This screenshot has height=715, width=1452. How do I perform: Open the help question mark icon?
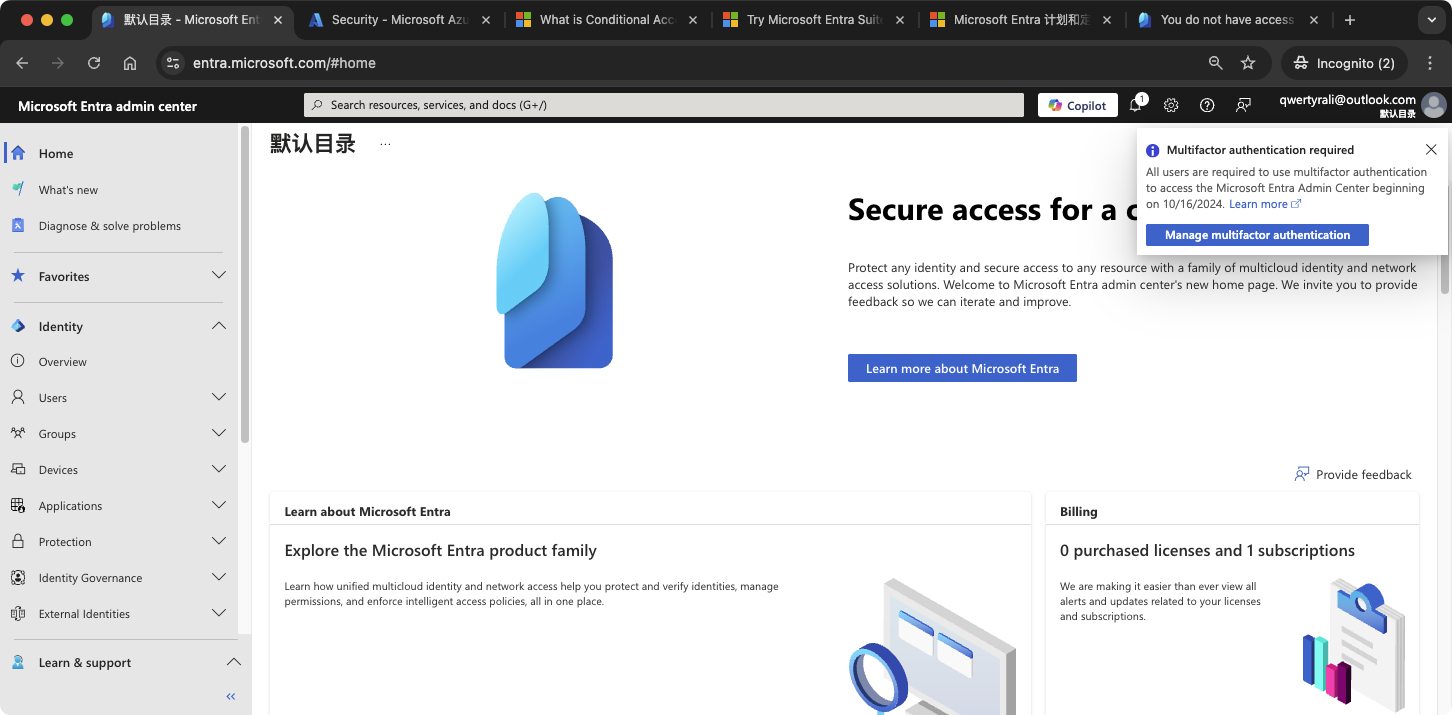[1207, 105]
